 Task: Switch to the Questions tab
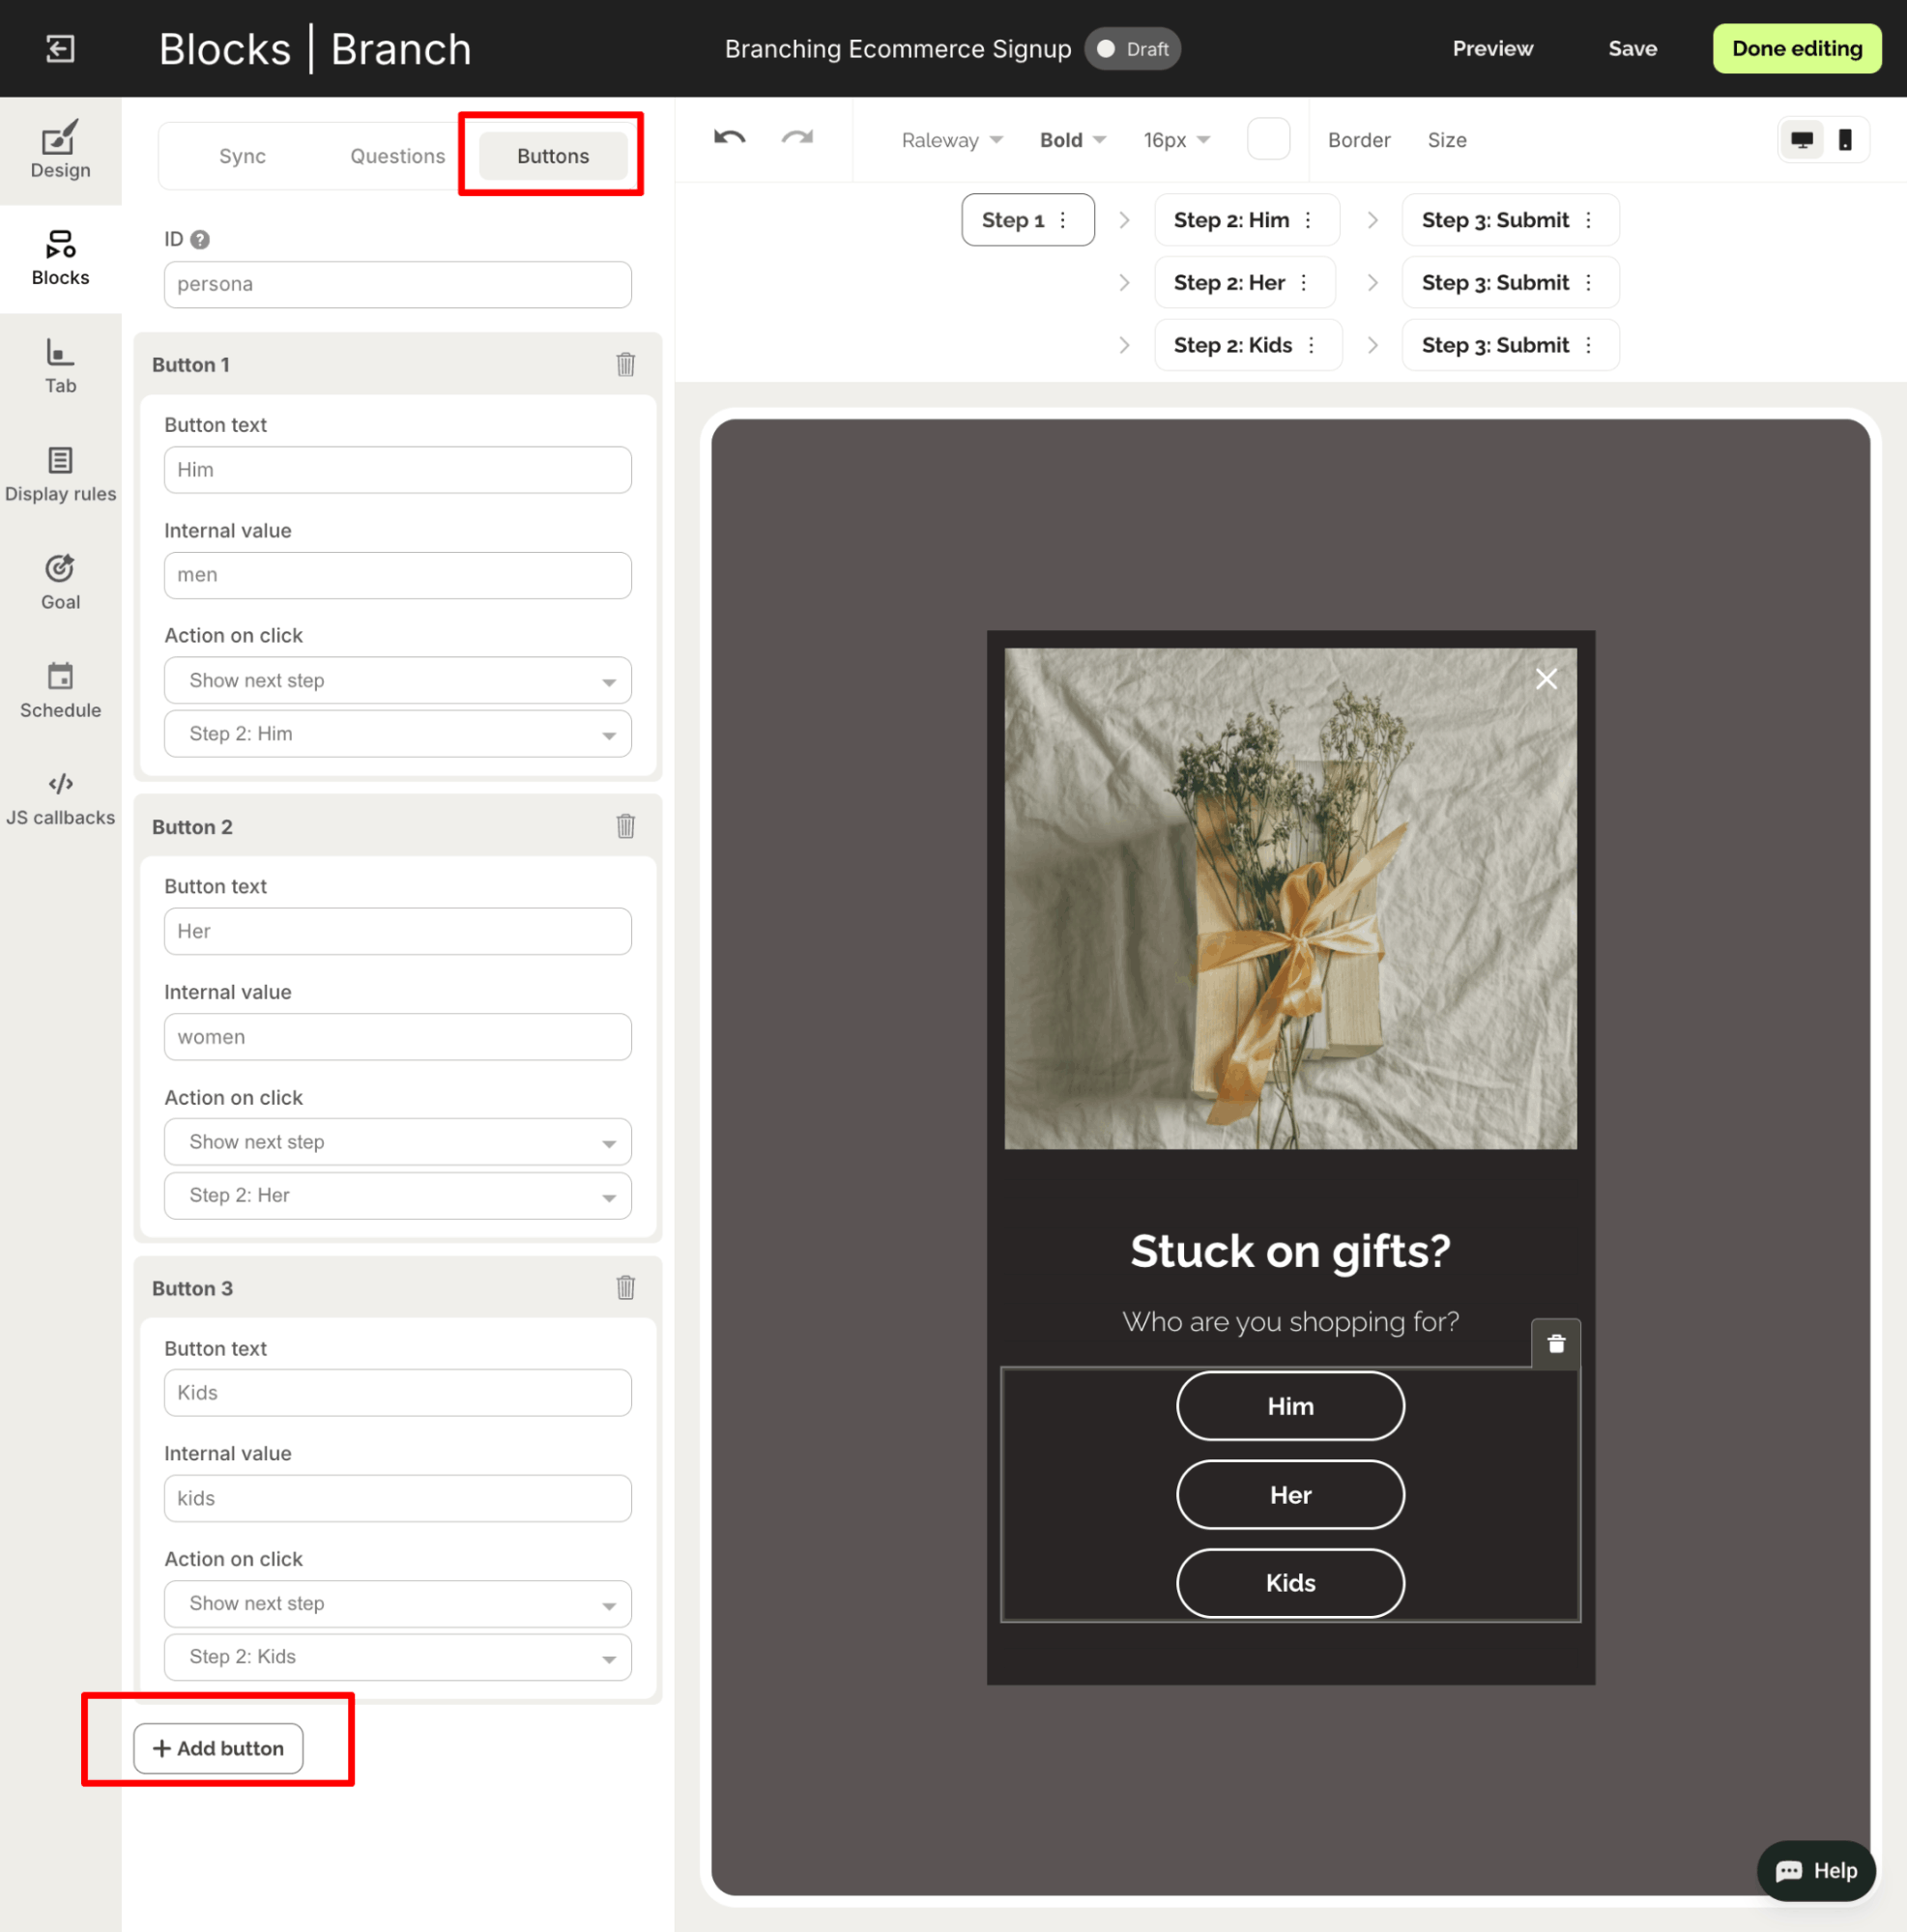coord(397,156)
